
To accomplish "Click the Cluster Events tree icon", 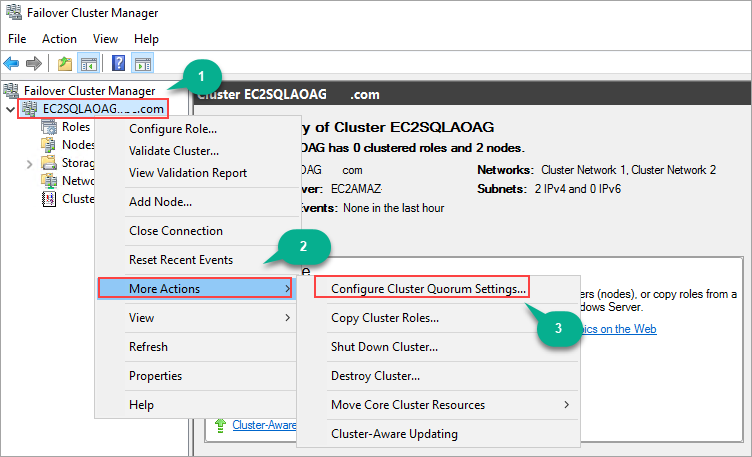I will point(49,199).
